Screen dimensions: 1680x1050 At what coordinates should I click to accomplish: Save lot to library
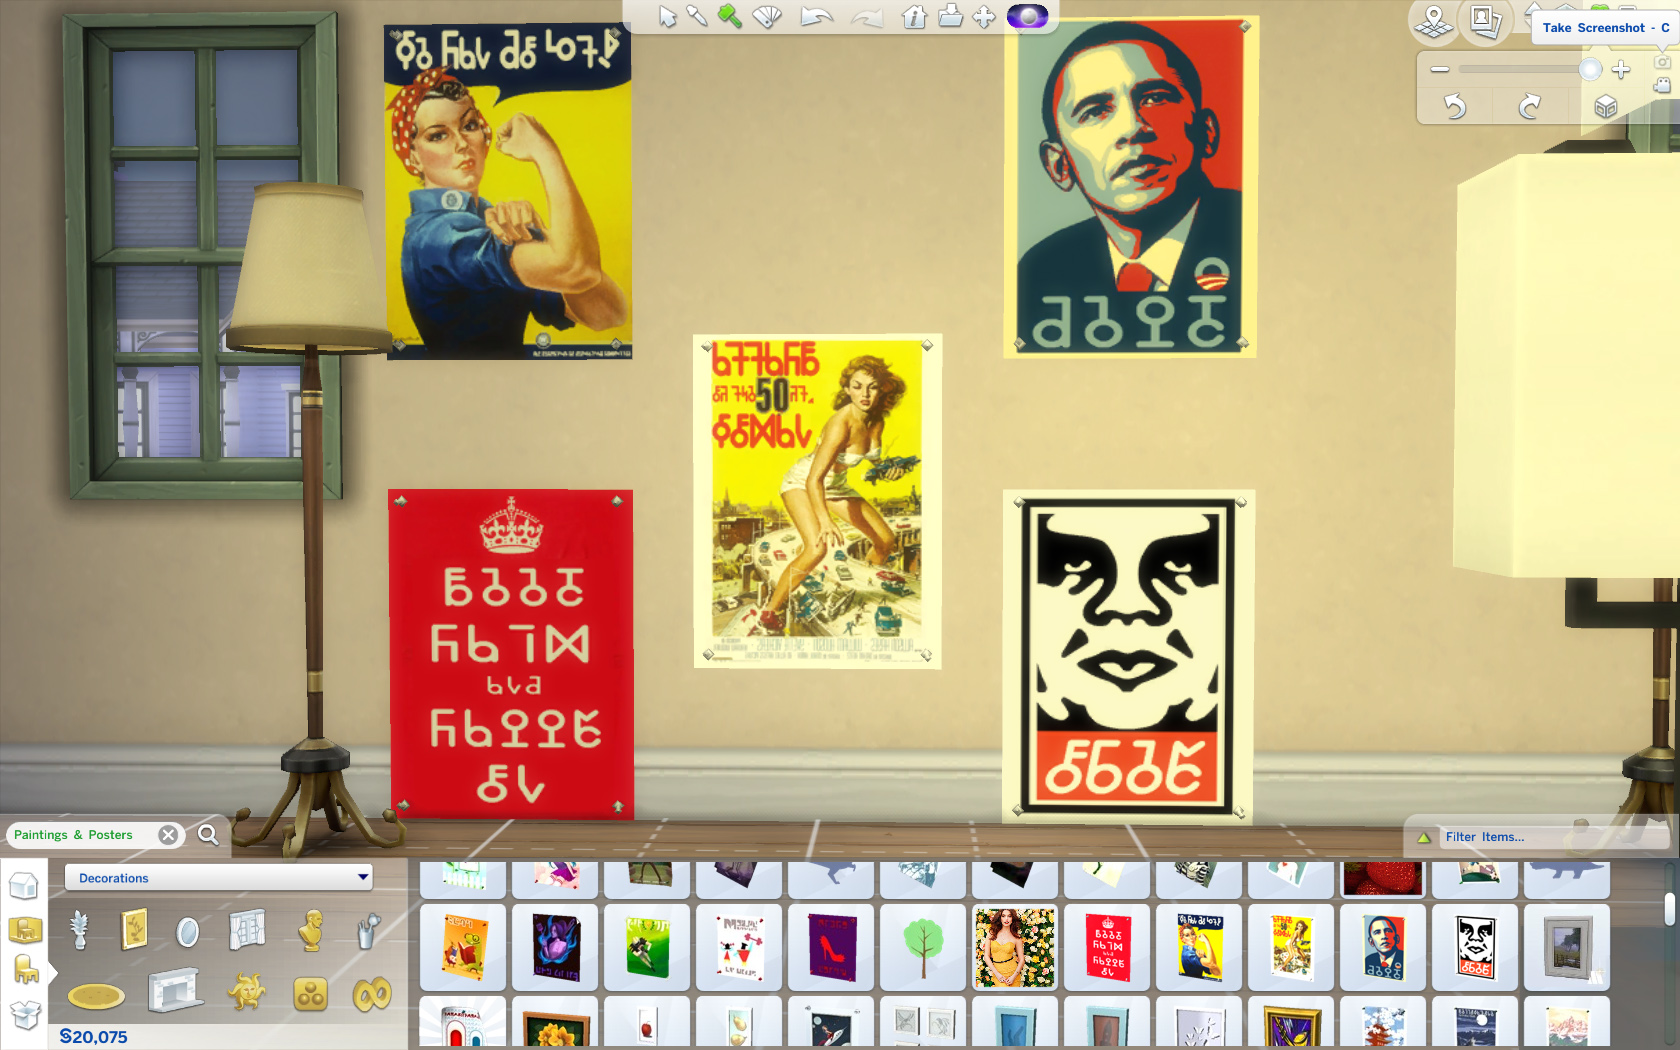[x=950, y=16]
